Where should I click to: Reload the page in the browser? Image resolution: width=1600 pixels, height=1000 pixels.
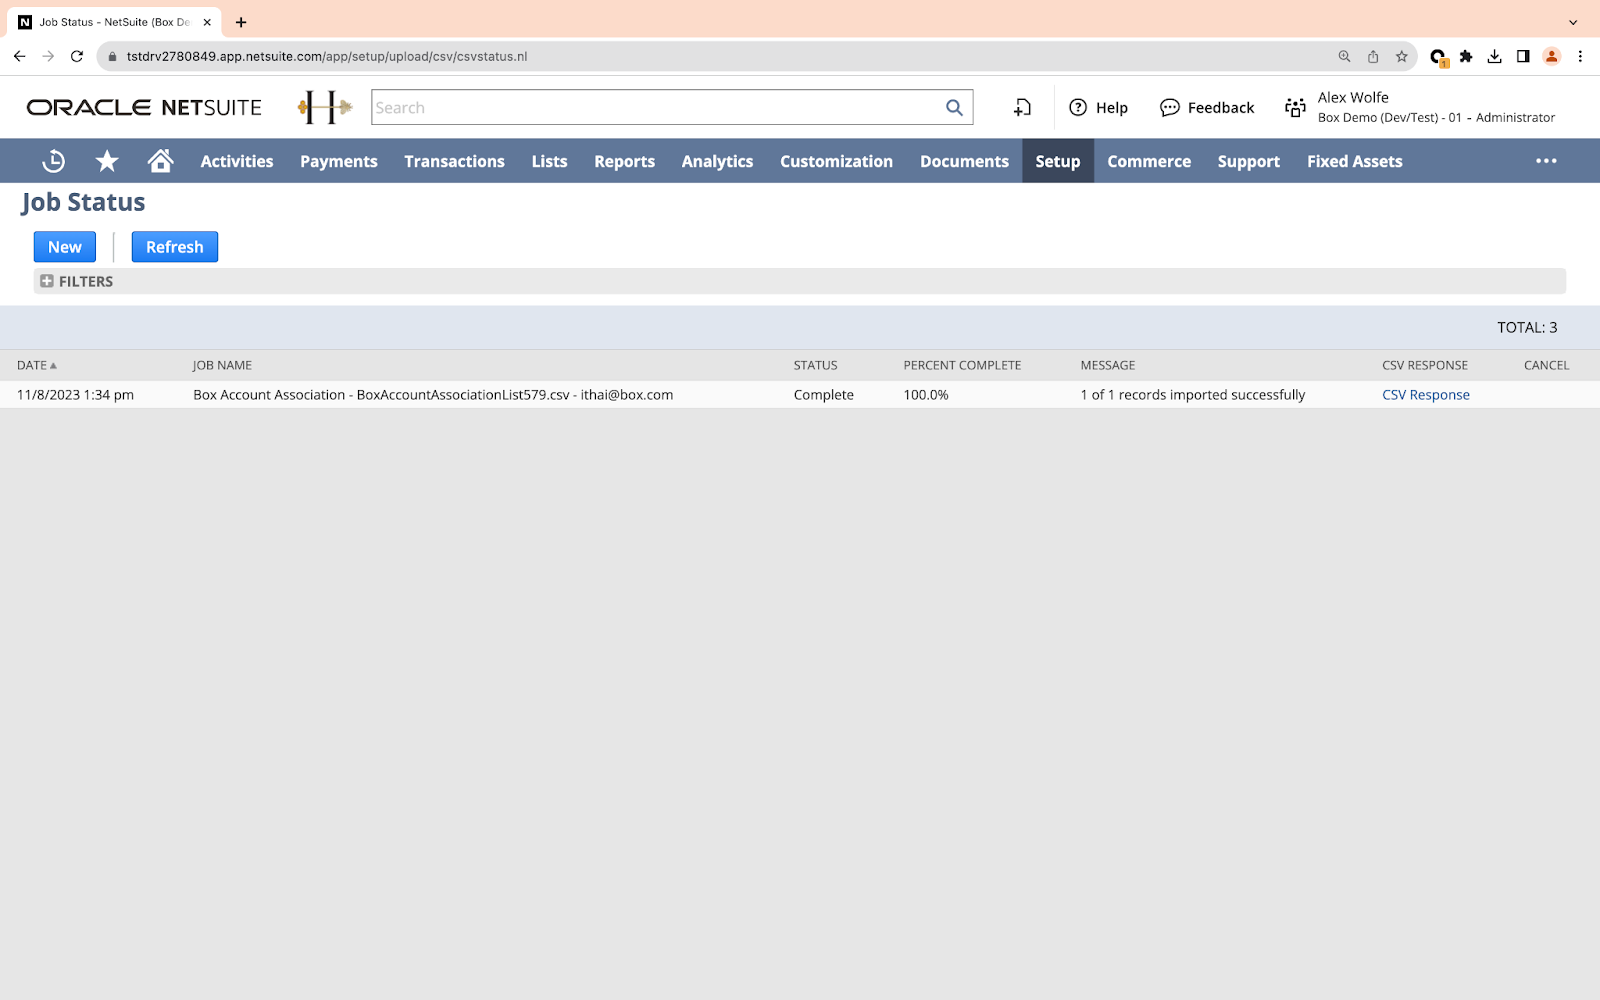tap(77, 57)
